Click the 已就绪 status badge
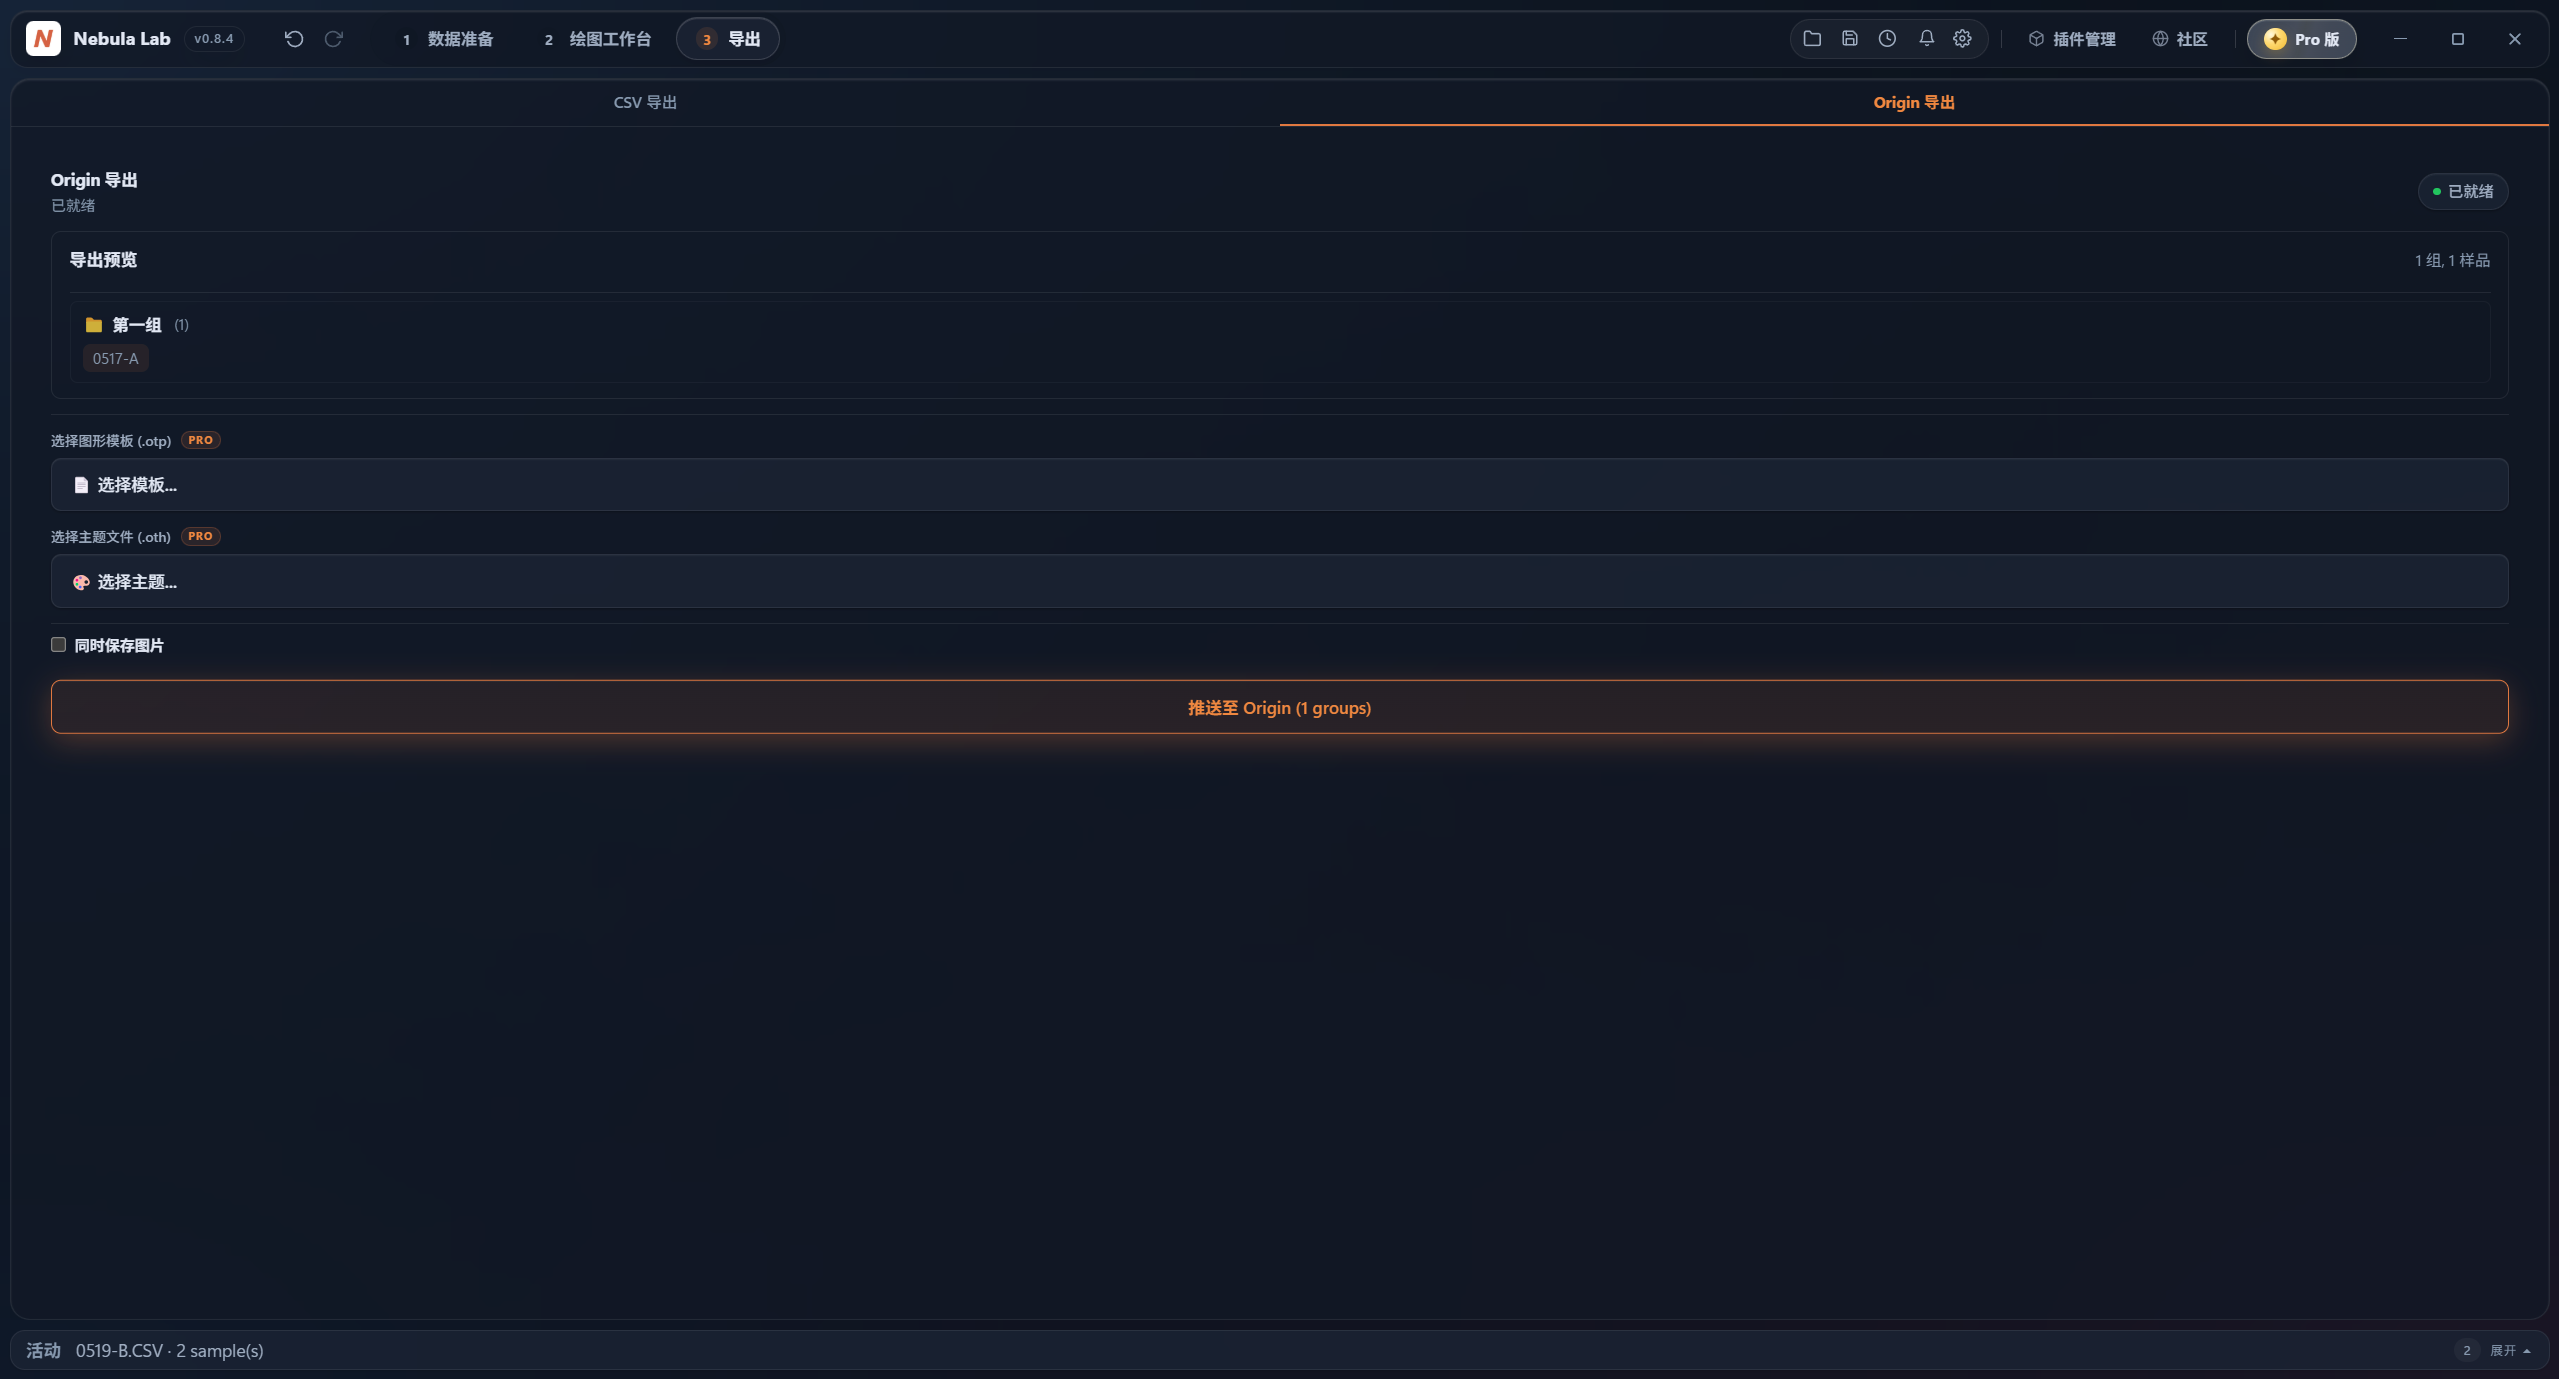The image size is (2559, 1379). (x=2463, y=191)
